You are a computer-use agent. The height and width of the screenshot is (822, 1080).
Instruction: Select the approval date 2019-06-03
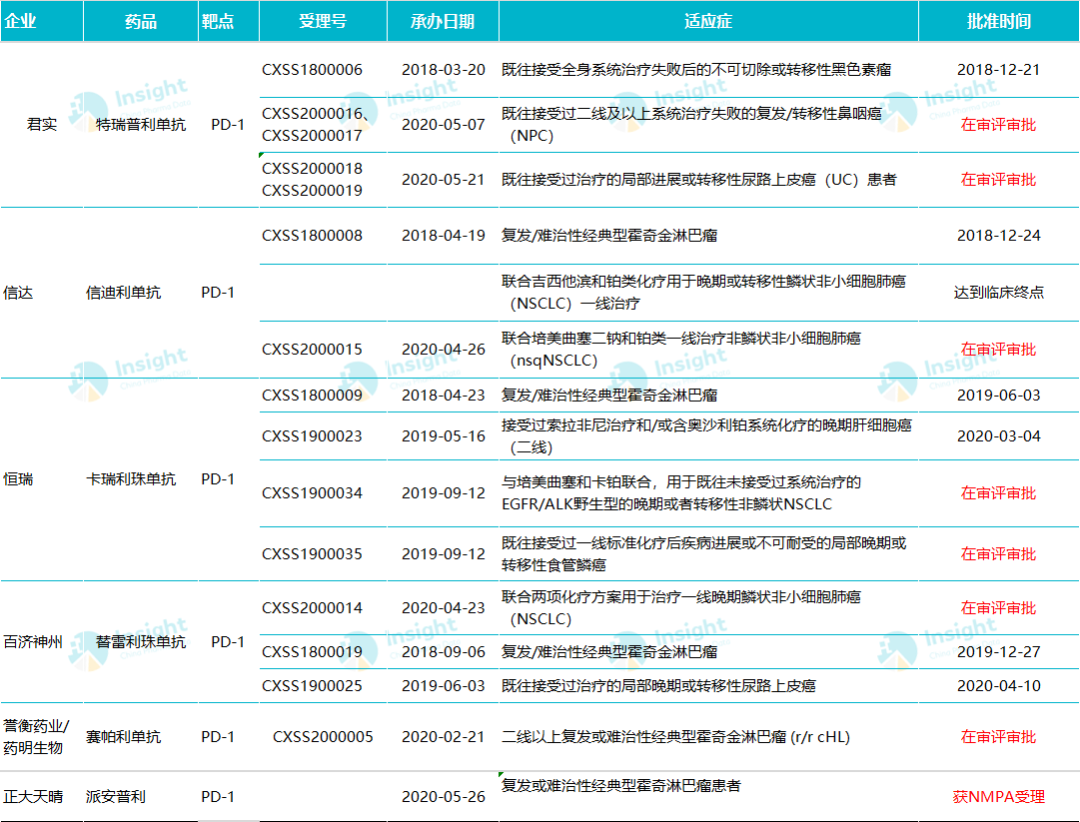tap(999, 395)
